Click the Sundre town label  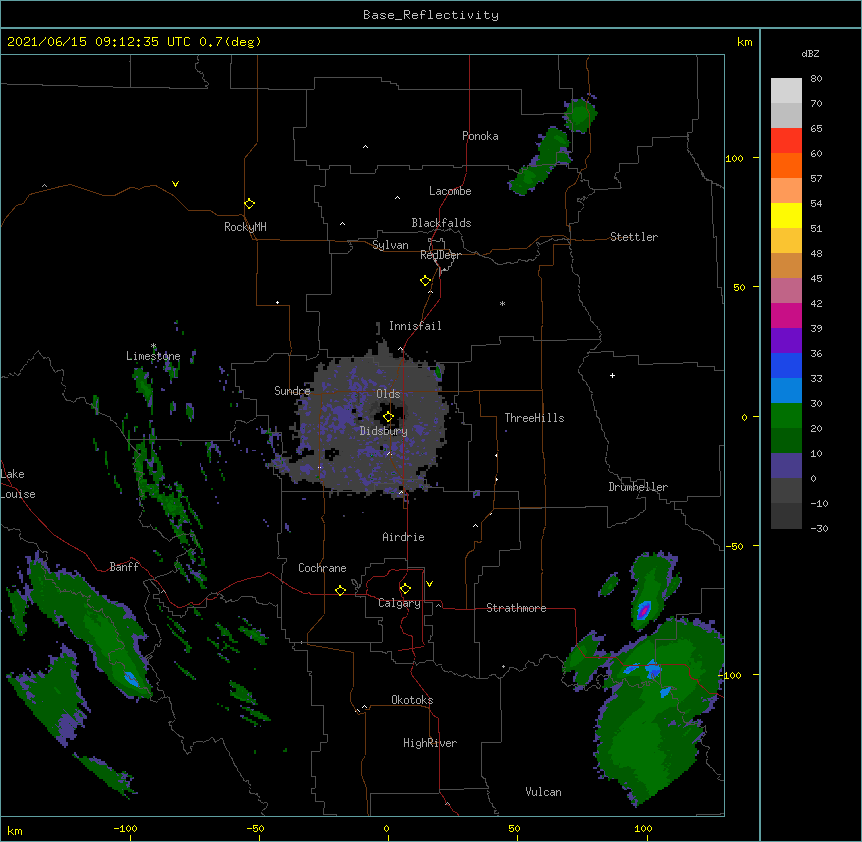click(x=292, y=391)
